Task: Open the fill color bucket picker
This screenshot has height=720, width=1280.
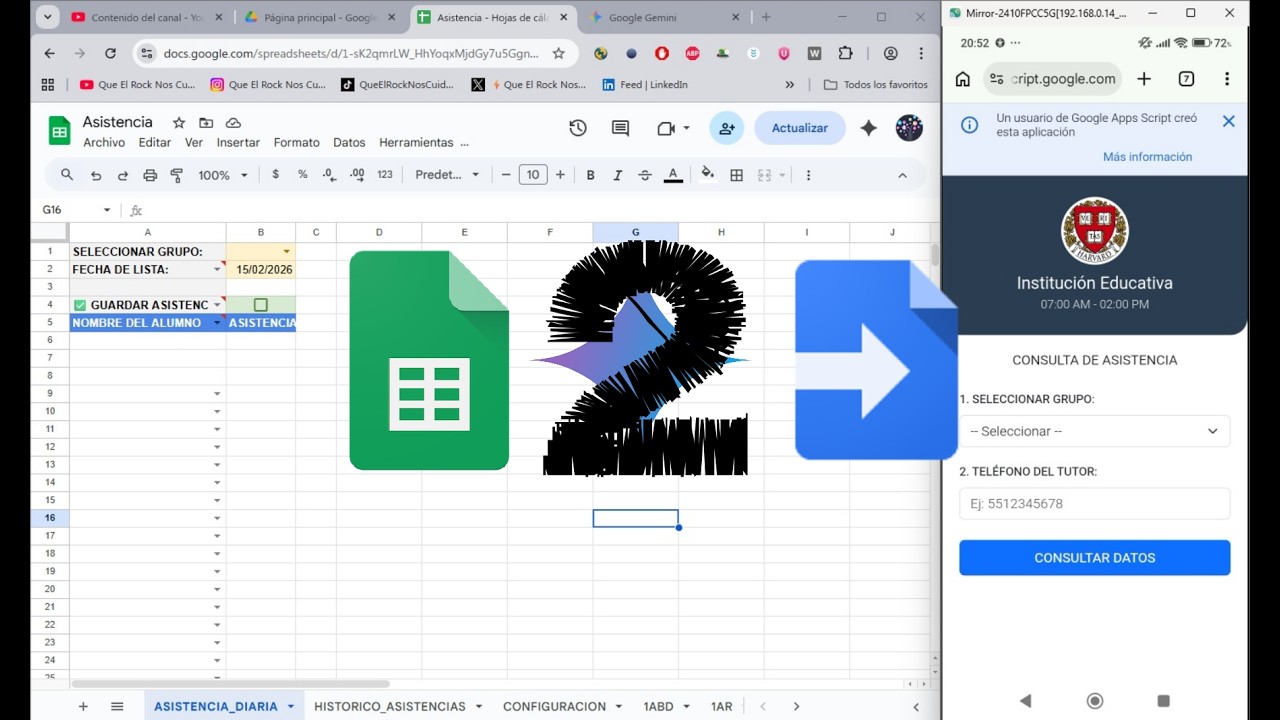Action: 708,174
